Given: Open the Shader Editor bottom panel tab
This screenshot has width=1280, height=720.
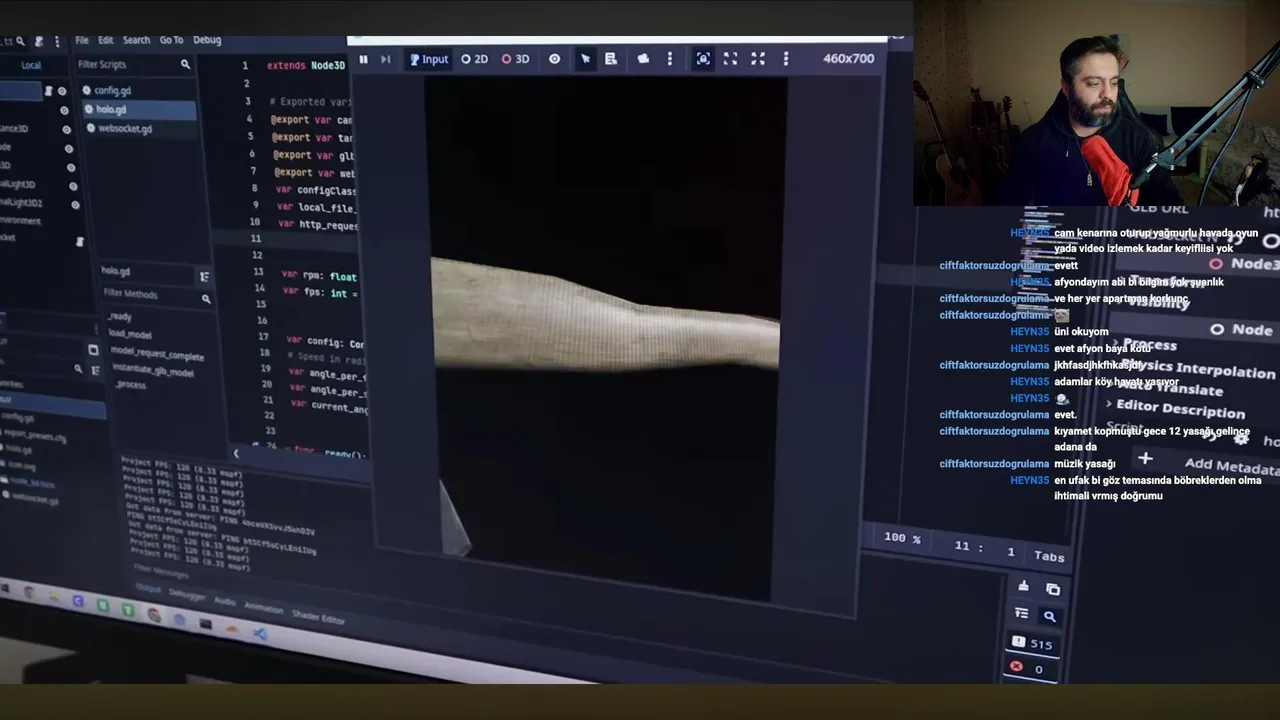Looking at the screenshot, I should [x=318, y=617].
